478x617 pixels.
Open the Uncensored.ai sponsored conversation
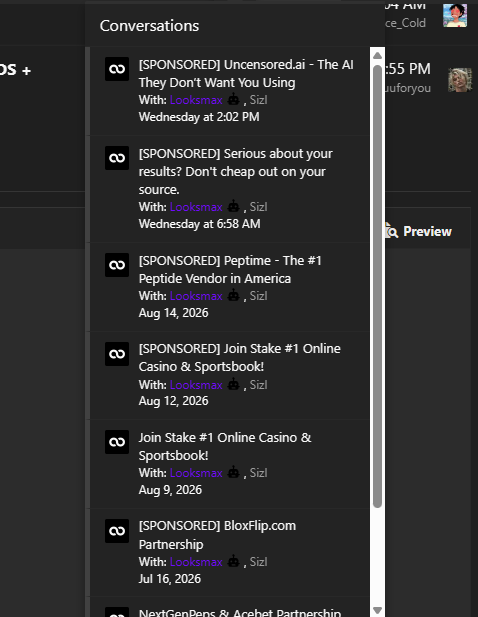point(246,74)
